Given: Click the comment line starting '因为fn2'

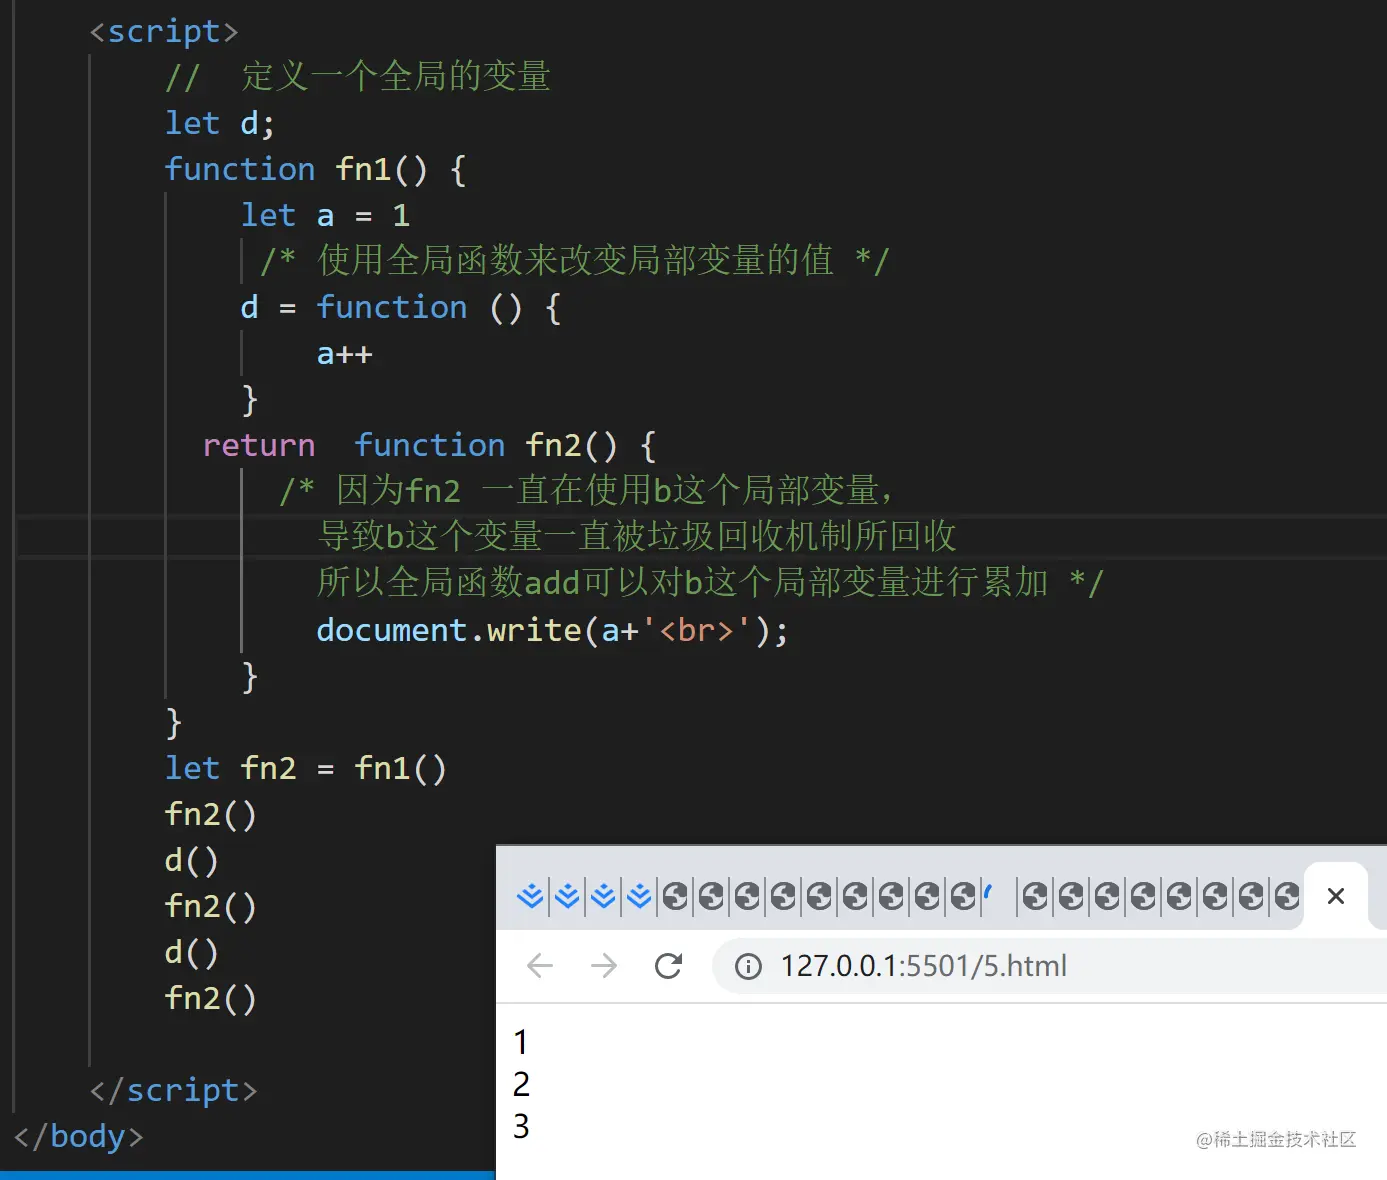Looking at the screenshot, I should click(586, 491).
